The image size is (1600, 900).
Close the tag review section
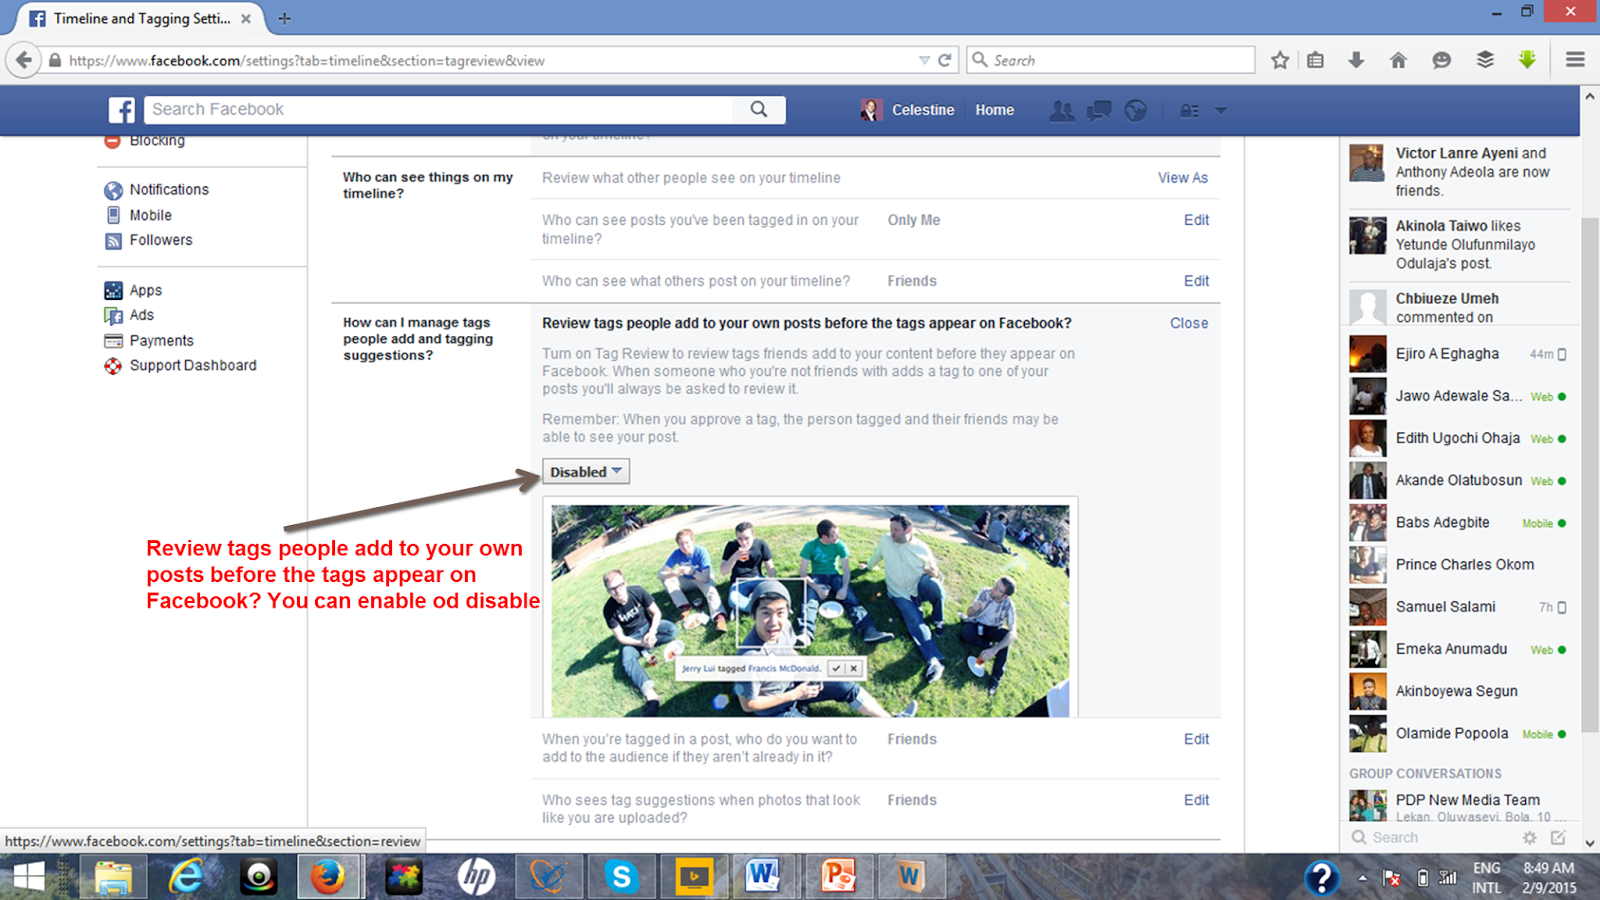point(1189,323)
